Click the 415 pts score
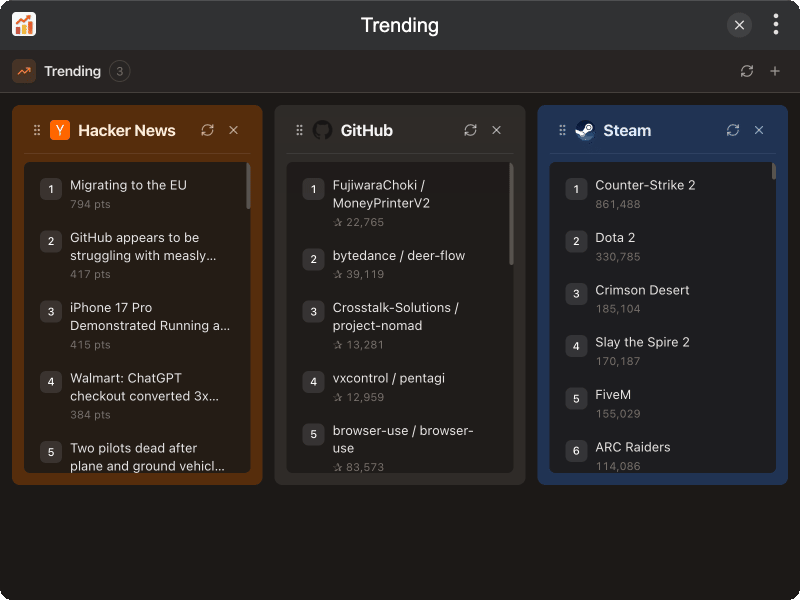 [x=90, y=344]
